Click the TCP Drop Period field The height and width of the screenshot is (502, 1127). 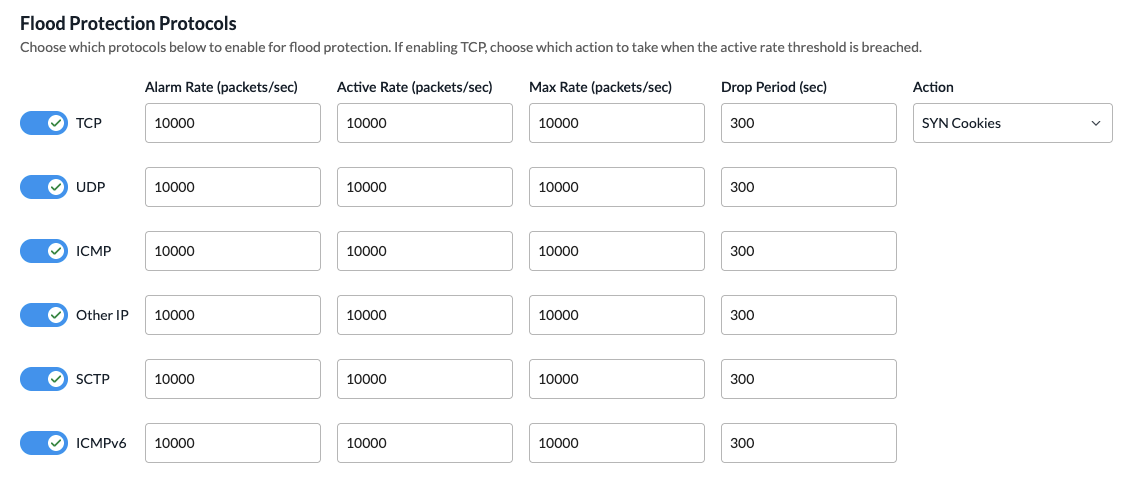pos(809,123)
